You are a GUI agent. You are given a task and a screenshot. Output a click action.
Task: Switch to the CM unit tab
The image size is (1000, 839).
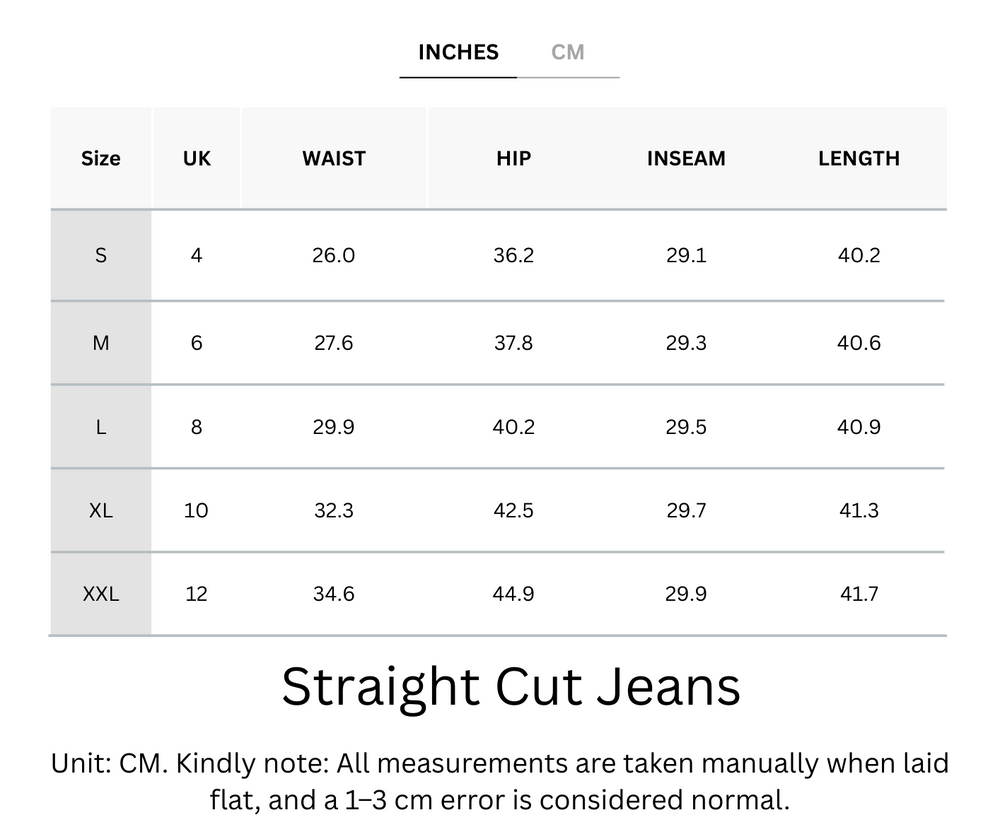[569, 52]
